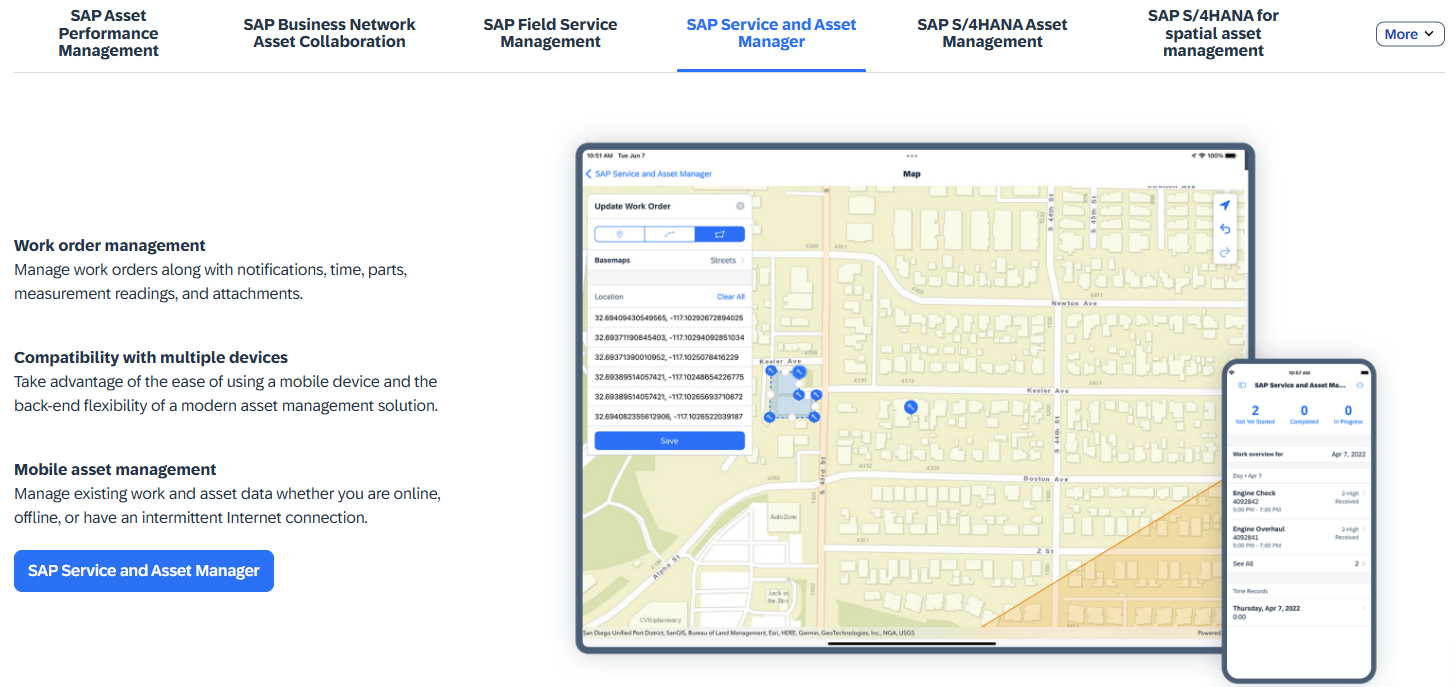The height and width of the screenshot is (687, 1456).
Task: Tap the Not Yet Started counter
Action: 1255,414
